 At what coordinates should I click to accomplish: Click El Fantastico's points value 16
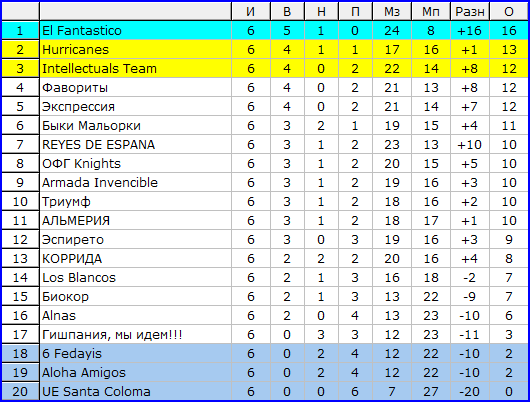coord(509,30)
